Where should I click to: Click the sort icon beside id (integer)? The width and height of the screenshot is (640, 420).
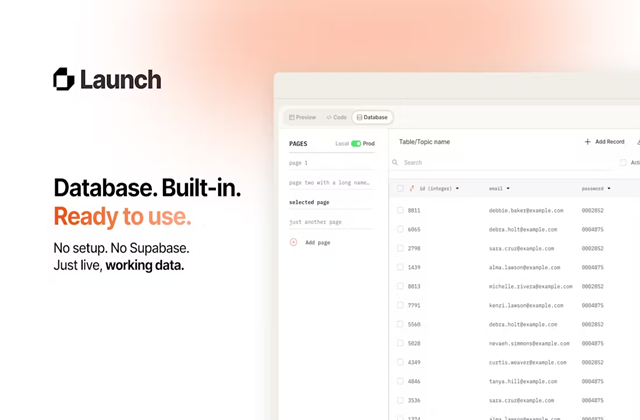412,188
